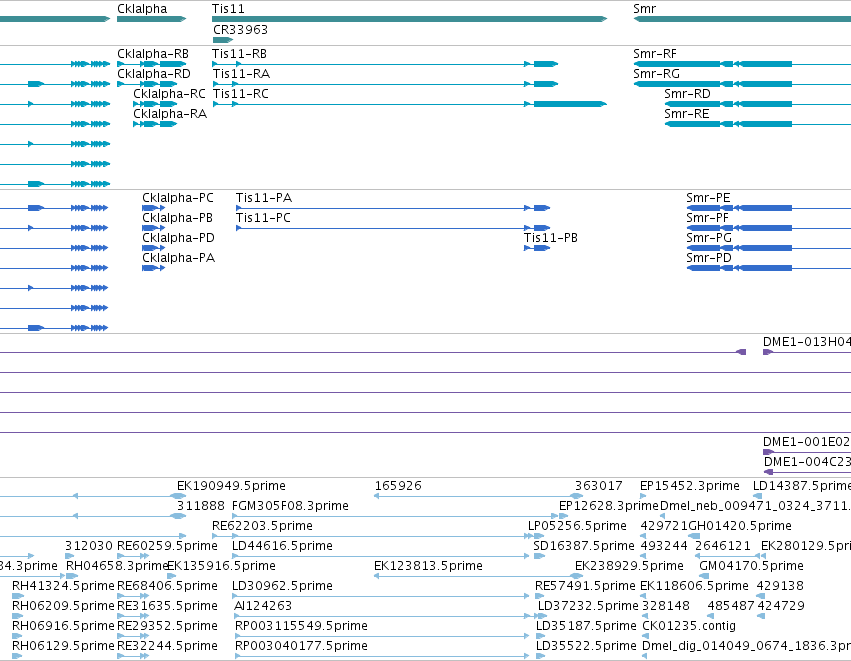Viewport: 851px width, 661px height.
Task: Click the CK01235.contig label
Action: [x=689, y=626]
